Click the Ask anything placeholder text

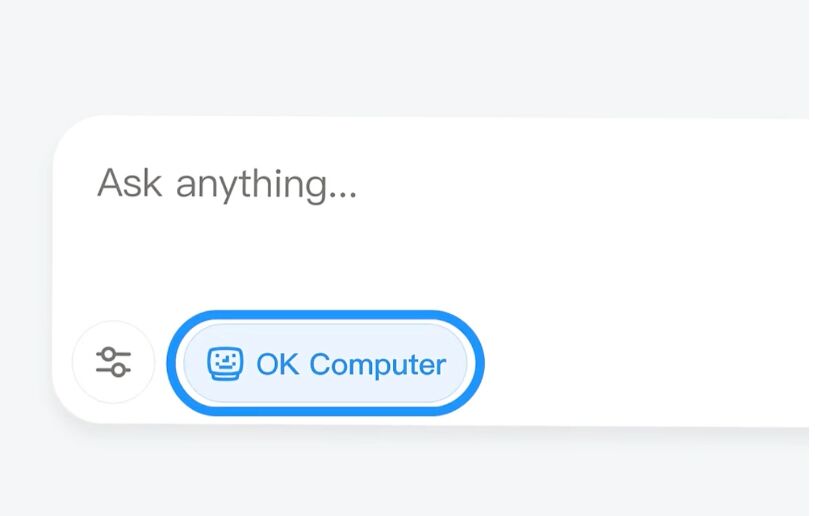pos(227,184)
